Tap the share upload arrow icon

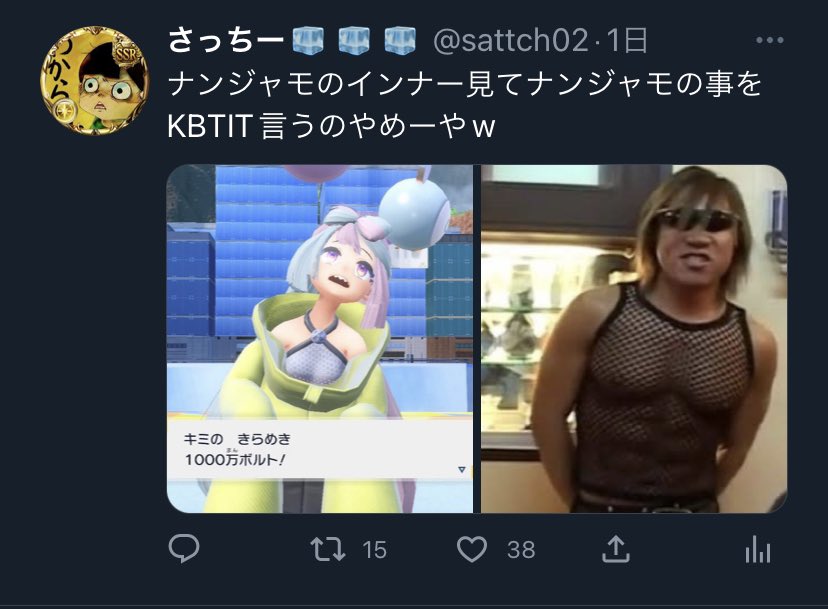pos(616,549)
